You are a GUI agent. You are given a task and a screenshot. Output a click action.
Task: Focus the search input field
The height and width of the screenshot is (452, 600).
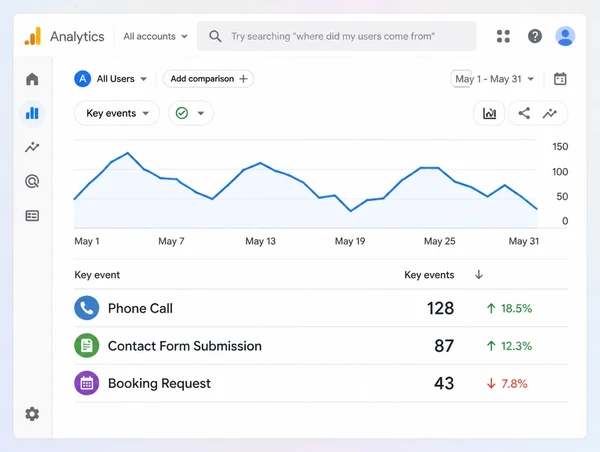click(336, 36)
